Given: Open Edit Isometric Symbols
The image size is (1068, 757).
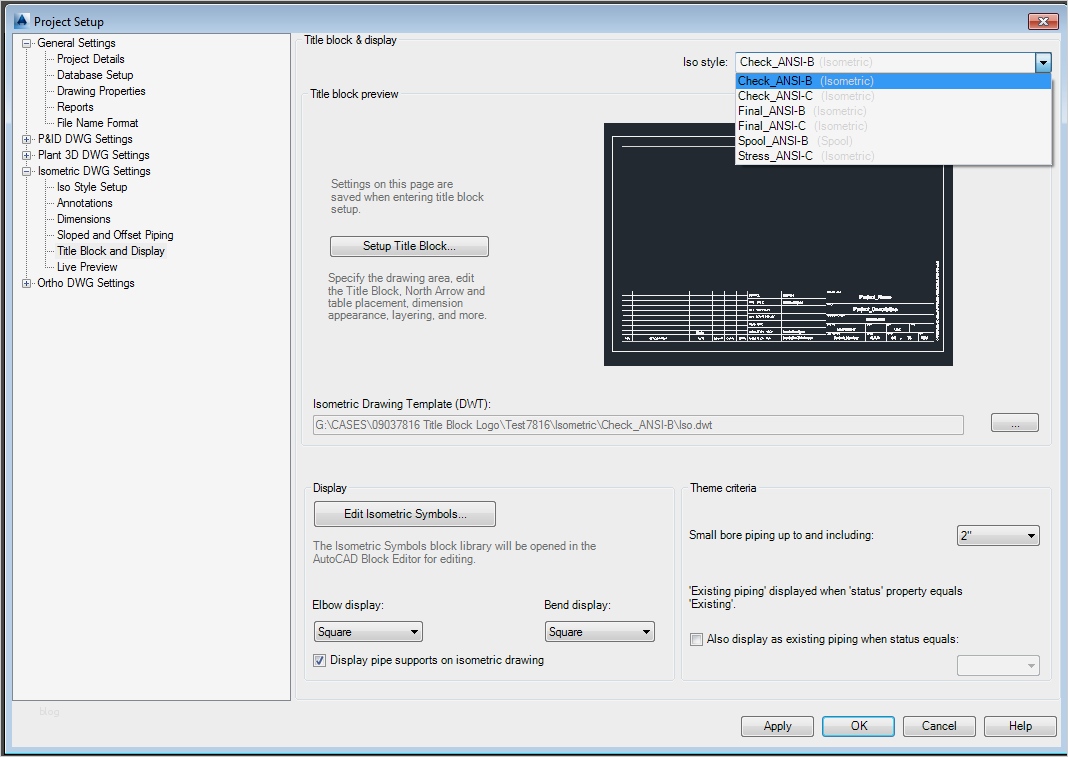Looking at the screenshot, I should [x=405, y=514].
